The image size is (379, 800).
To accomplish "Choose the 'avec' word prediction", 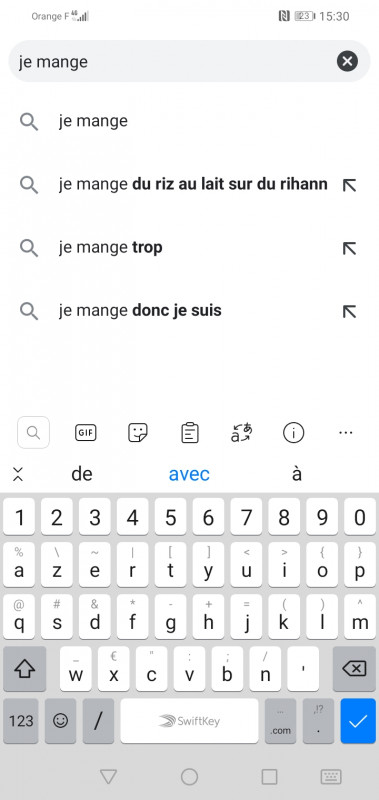I will tap(189, 474).
